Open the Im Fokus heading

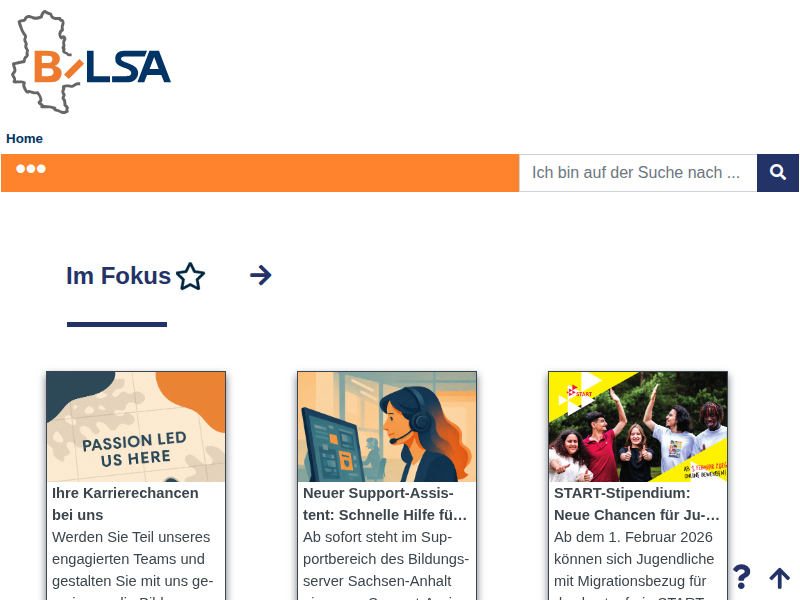(x=118, y=276)
